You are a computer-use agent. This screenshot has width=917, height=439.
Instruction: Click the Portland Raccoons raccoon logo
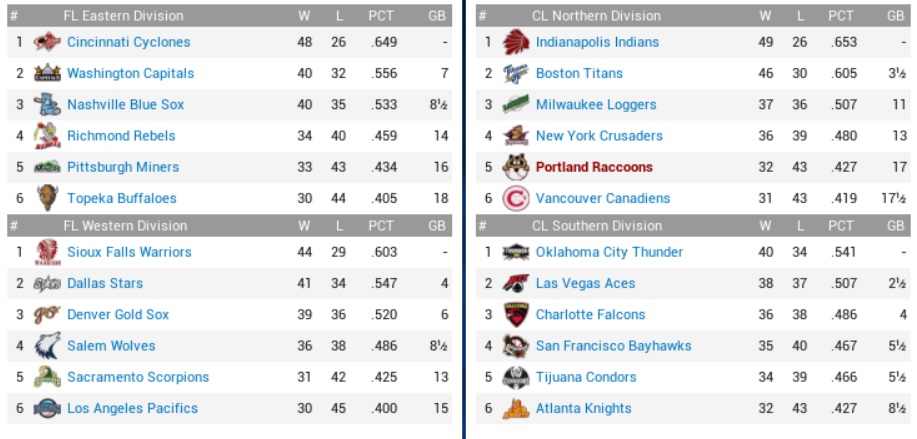[515, 167]
